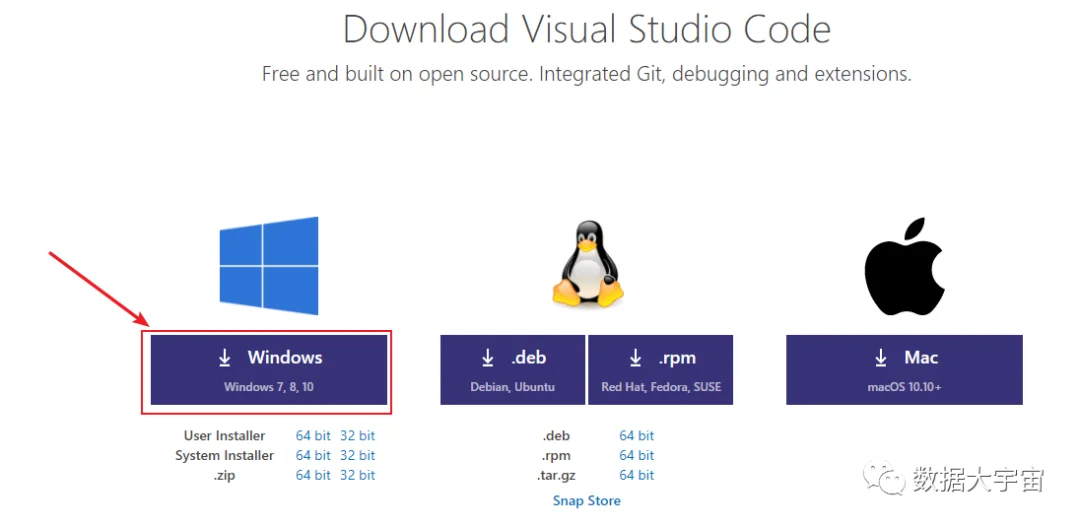Viewport: 1080px width, 527px height.
Task: Click download arrow icon on .deb button
Action: pyautogui.click(x=488, y=358)
